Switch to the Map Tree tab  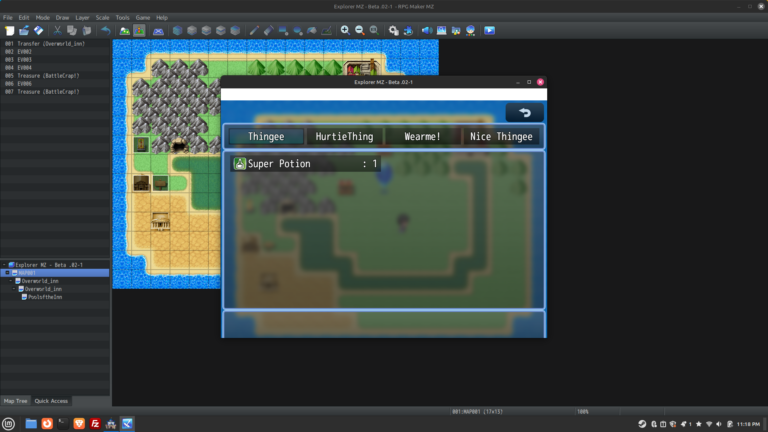(15, 401)
